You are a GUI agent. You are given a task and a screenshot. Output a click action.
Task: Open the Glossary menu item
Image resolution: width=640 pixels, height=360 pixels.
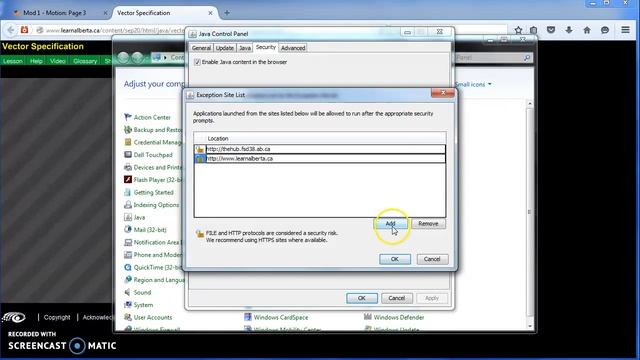[85, 61]
